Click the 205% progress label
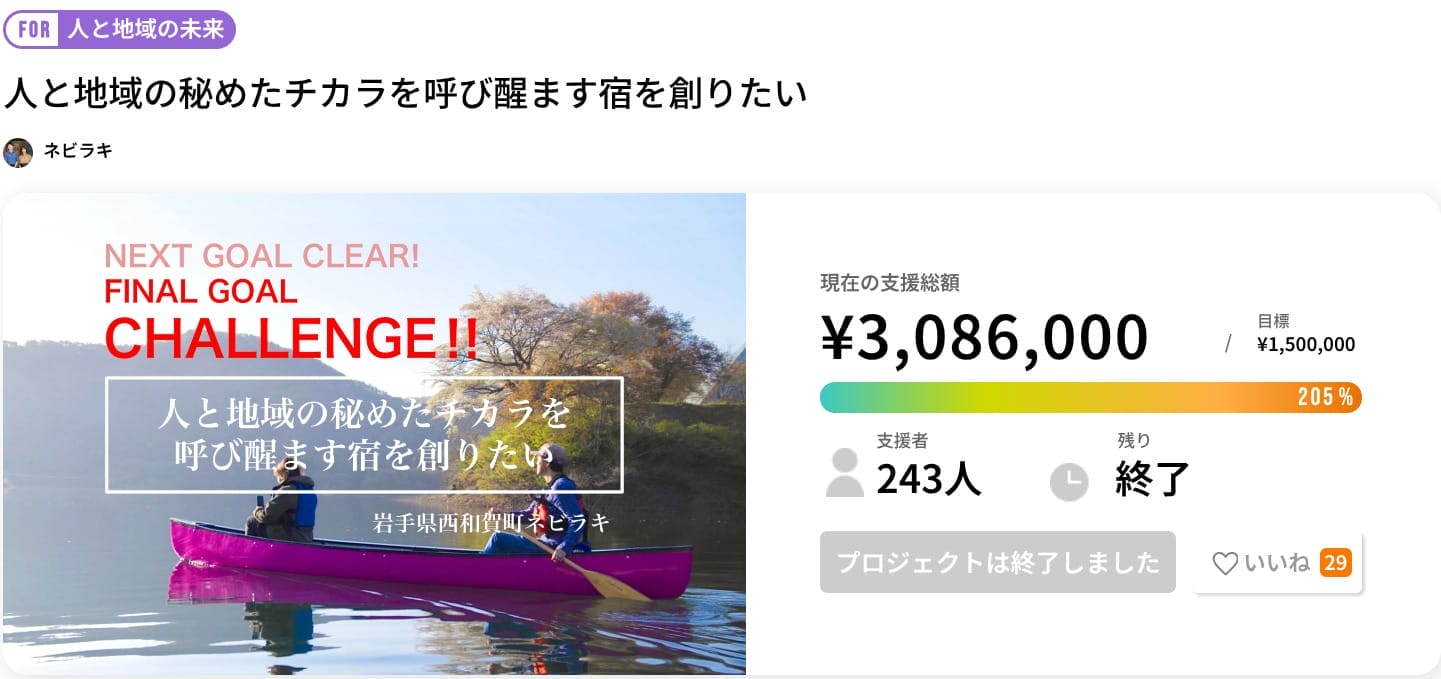The height and width of the screenshot is (679, 1441). coord(1325,397)
